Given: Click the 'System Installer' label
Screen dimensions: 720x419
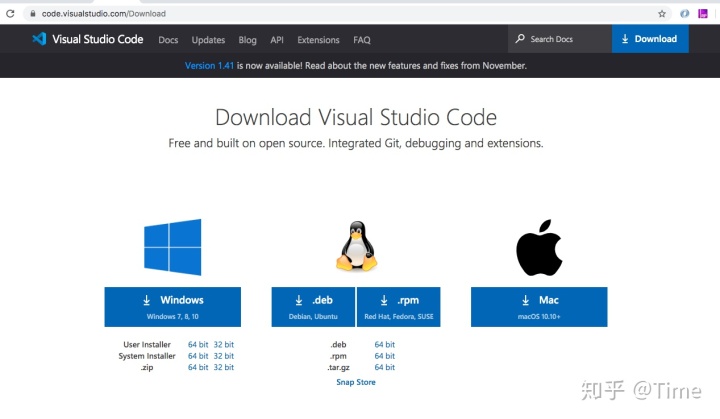Looking at the screenshot, I should (147, 356).
